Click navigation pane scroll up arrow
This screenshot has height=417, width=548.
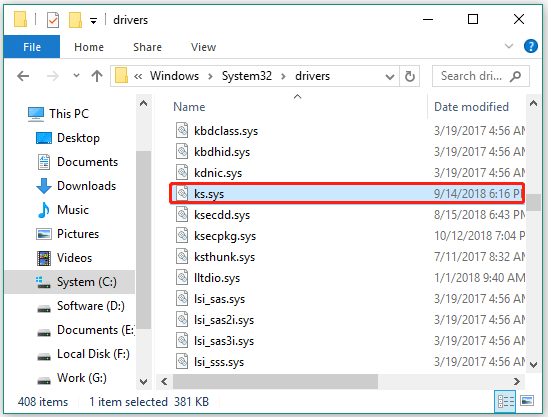pos(143,103)
